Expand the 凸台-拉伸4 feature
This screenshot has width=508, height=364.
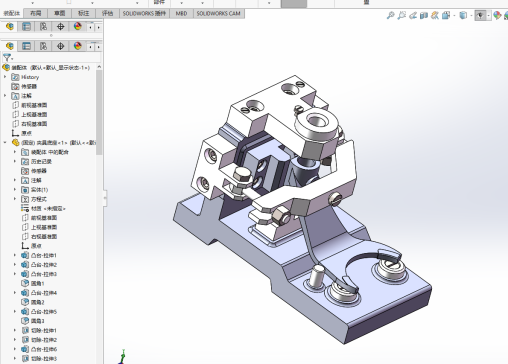coord(15,293)
